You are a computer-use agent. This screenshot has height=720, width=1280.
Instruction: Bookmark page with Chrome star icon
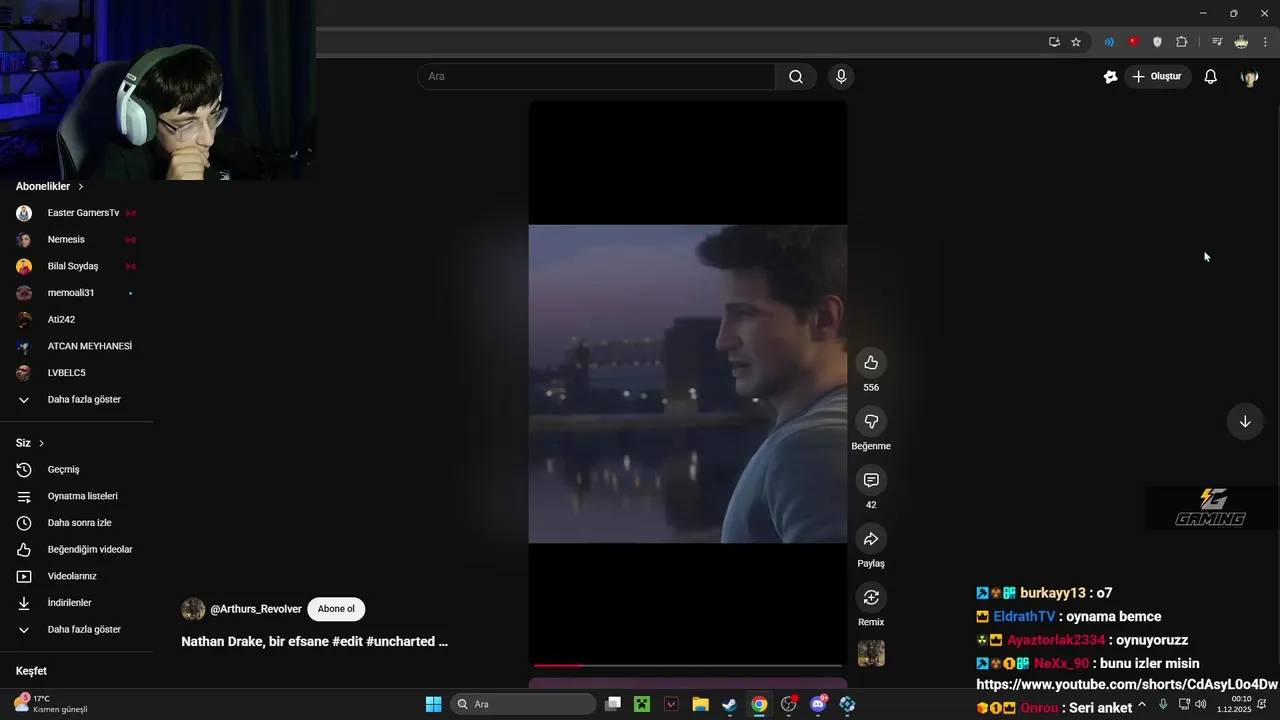click(1076, 42)
